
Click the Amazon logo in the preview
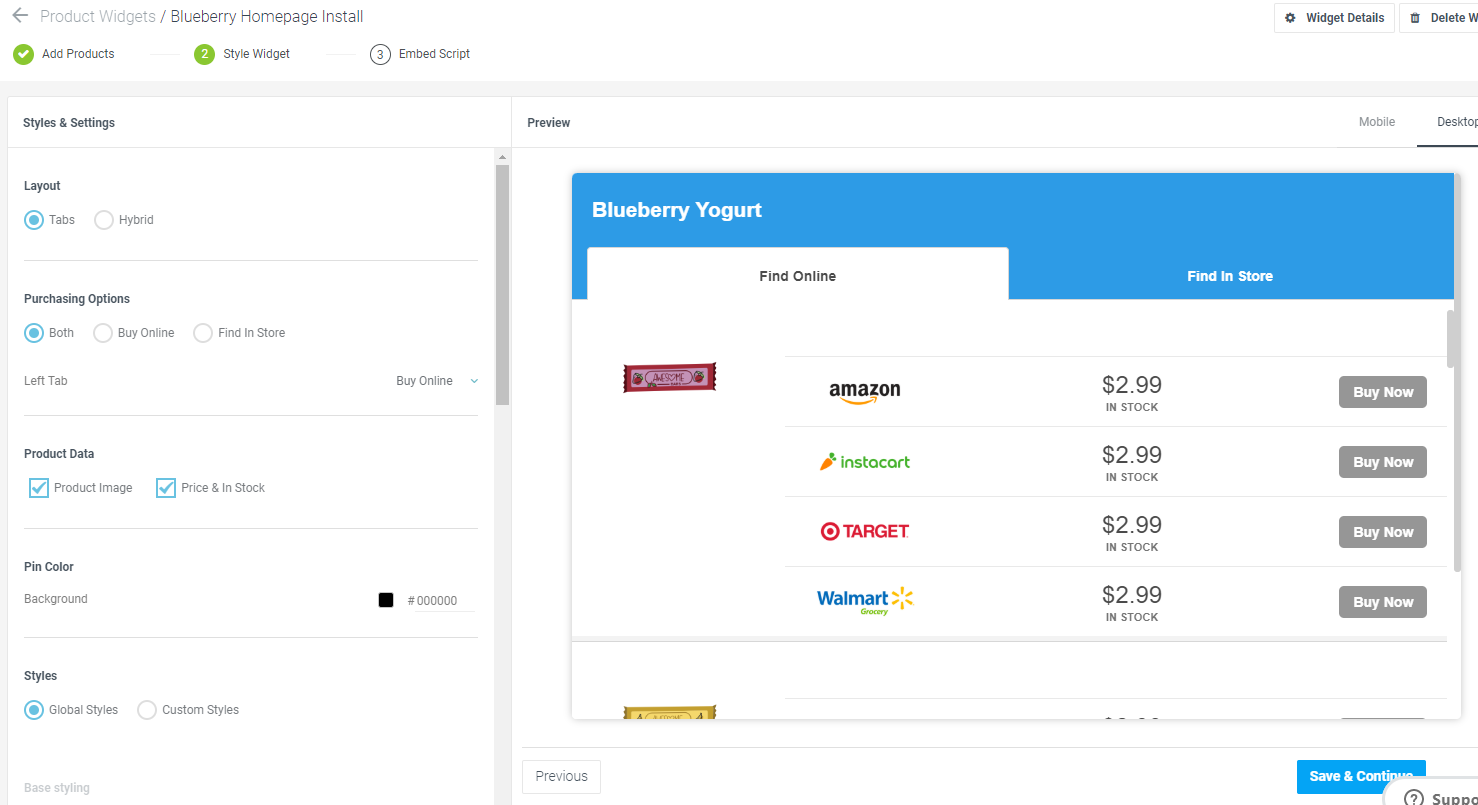(x=865, y=392)
